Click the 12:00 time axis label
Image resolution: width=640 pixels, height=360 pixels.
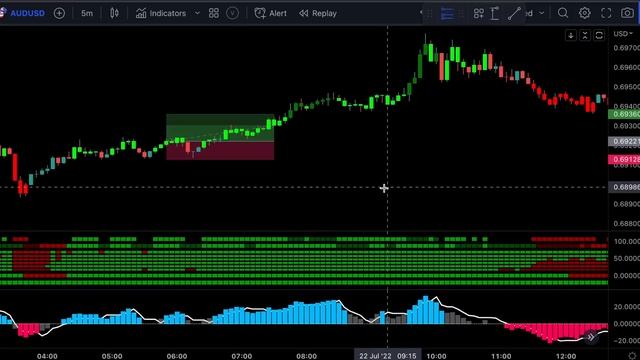tap(566, 356)
